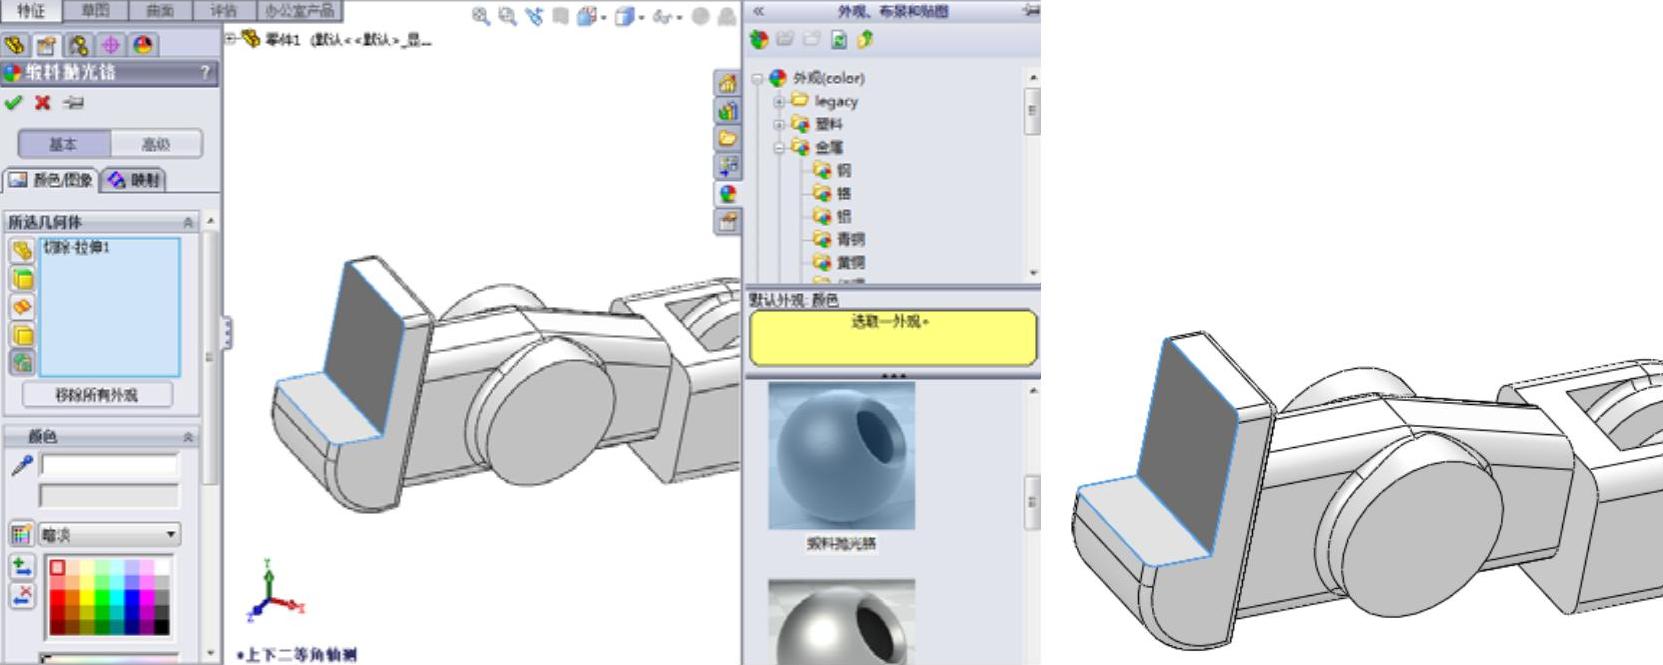
Task: Expand the 塑料 (Plastic) folder
Action: point(778,124)
